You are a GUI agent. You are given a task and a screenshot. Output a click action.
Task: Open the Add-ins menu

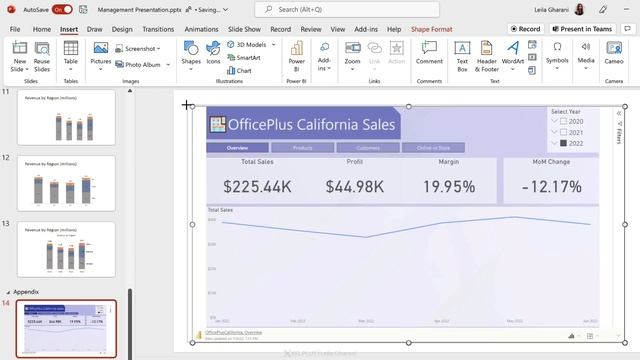pyautogui.click(x=324, y=56)
